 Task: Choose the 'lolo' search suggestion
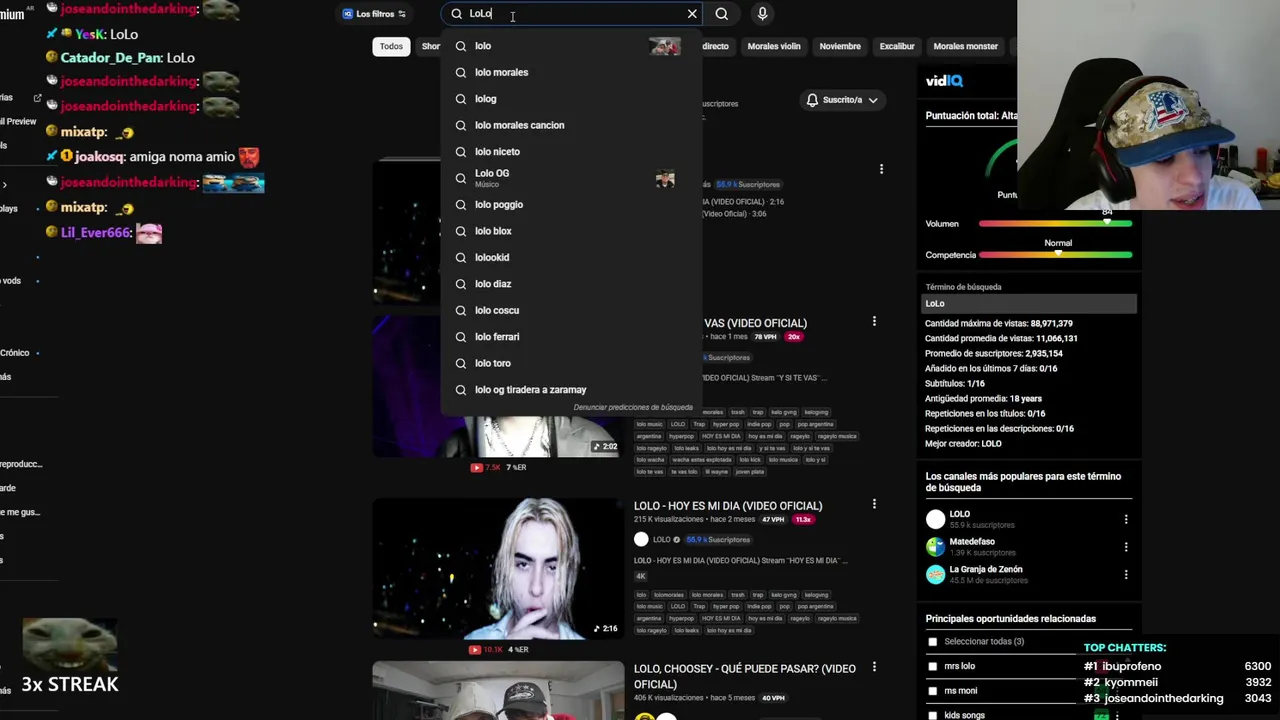click(571, 46)
